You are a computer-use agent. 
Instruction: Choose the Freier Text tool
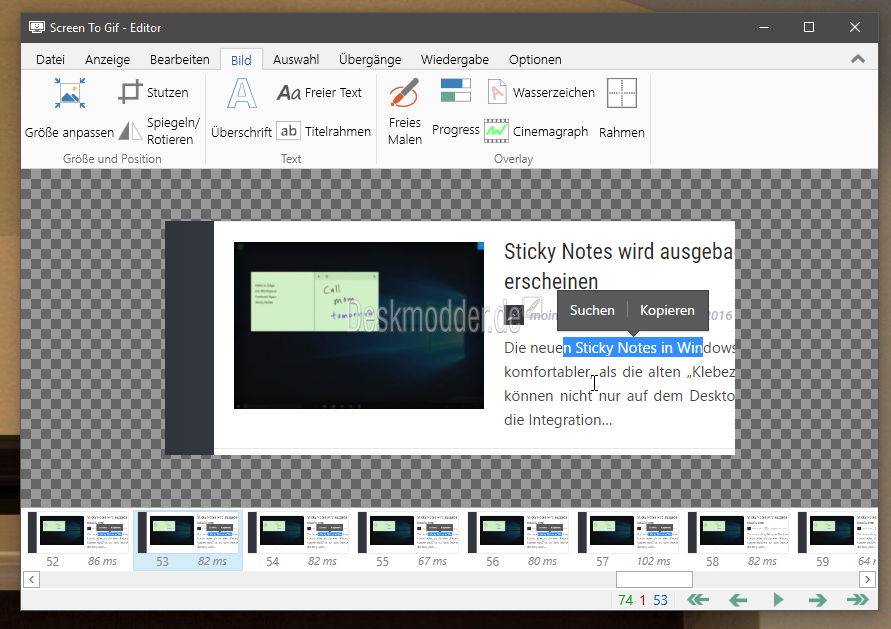pyautogui.click(x=319, y=92)
